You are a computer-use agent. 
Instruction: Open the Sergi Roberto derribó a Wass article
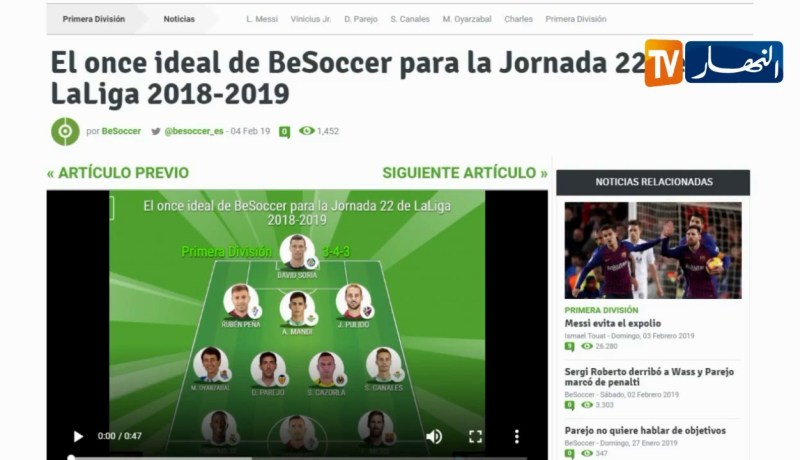coord(649,377)
